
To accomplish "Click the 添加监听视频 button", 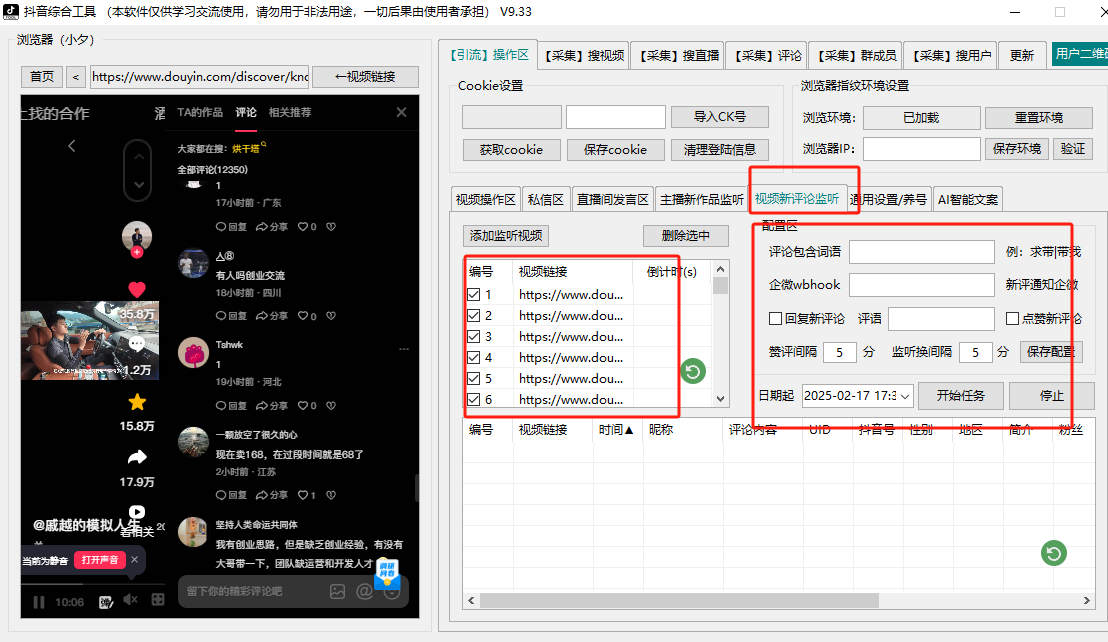I will (x=508, y=236).
